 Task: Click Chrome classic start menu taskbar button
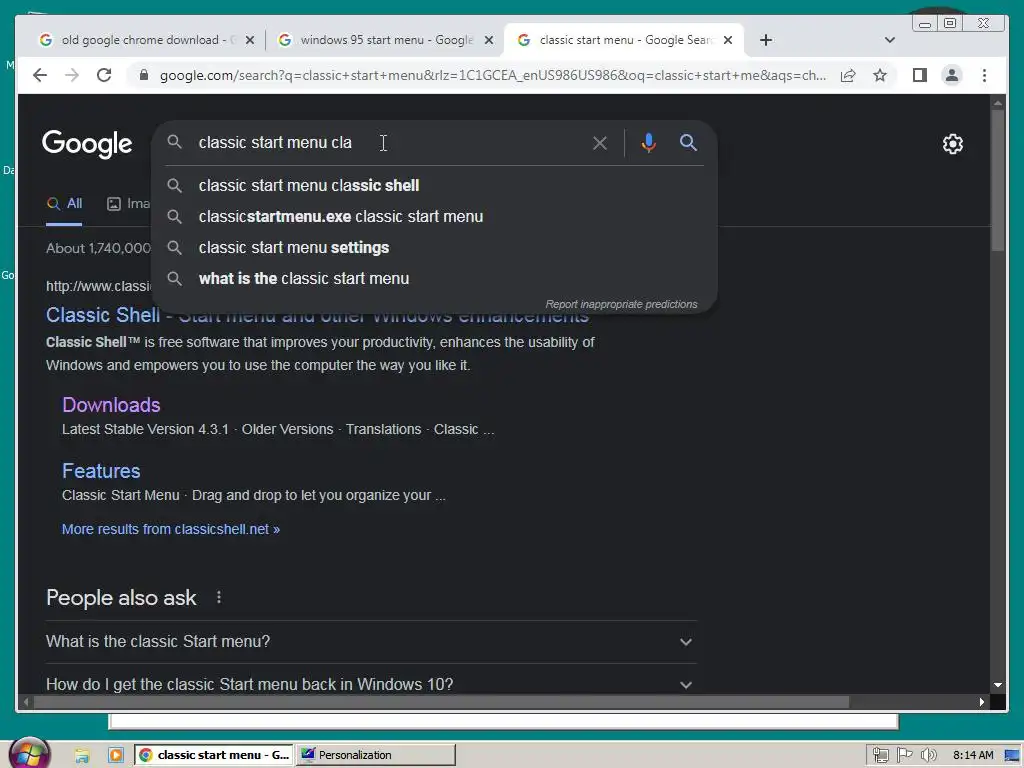click(214, 755)
